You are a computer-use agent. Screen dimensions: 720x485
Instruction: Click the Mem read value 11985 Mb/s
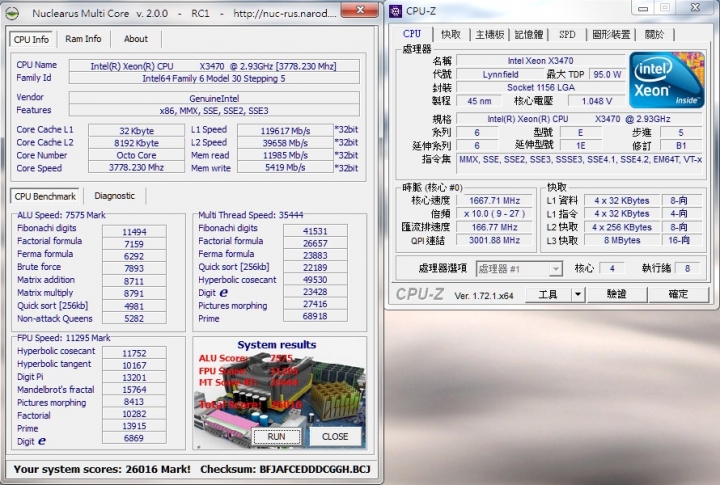pos(285,155)
